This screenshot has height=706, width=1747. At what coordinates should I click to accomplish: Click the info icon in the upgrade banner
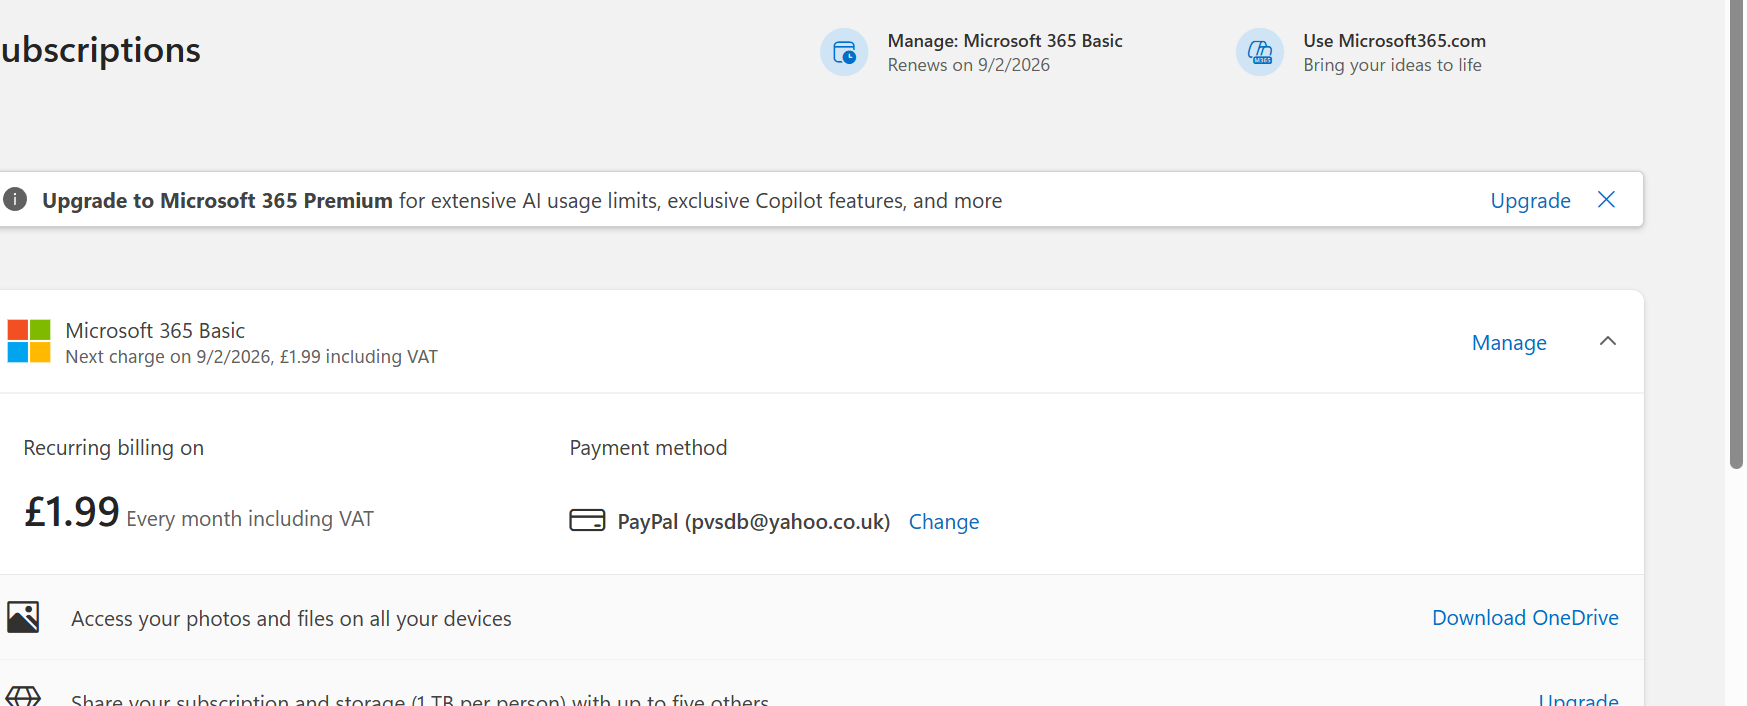15,199
